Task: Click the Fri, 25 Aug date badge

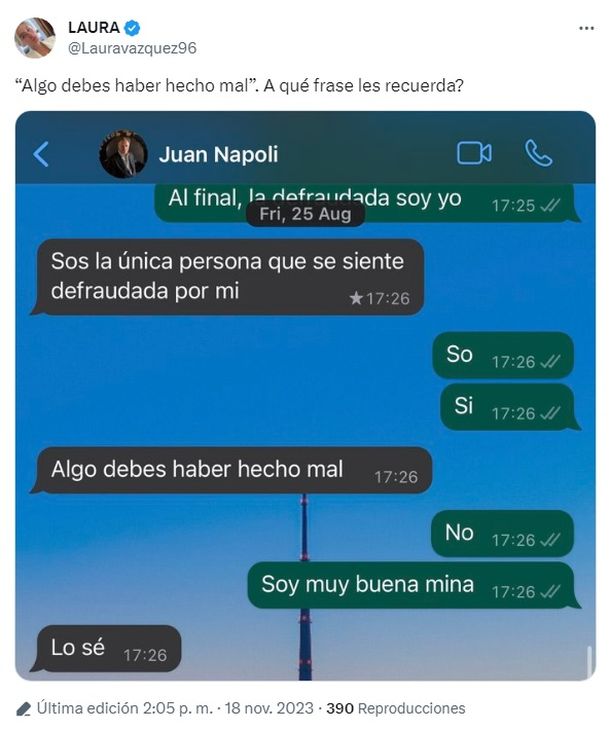Action: click(305, 214)
